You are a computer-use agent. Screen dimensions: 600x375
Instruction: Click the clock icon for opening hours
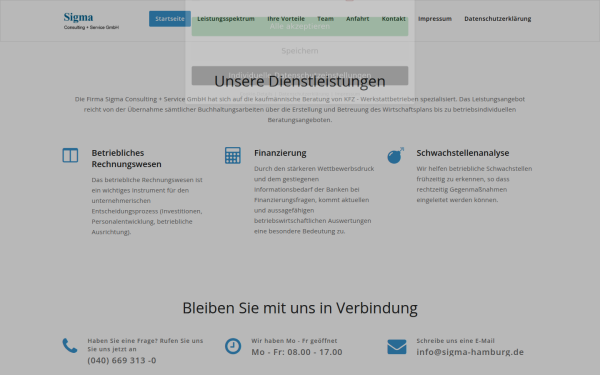pyautogui.click(x=233, y=346)
